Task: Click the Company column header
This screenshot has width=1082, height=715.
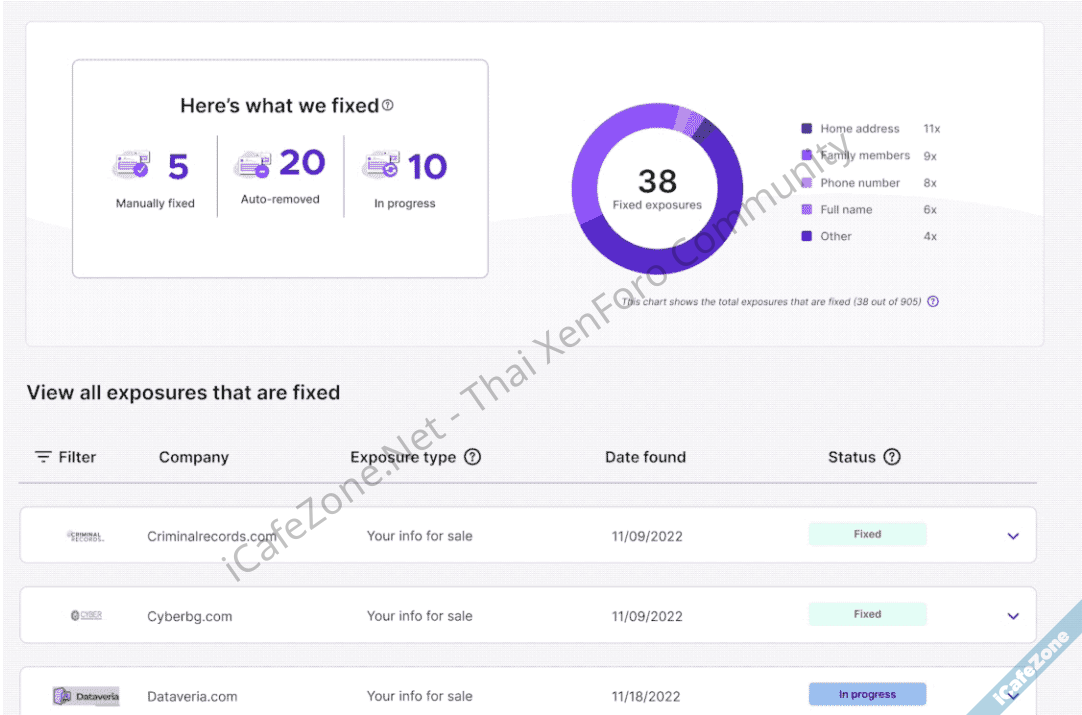Action: 194,457
